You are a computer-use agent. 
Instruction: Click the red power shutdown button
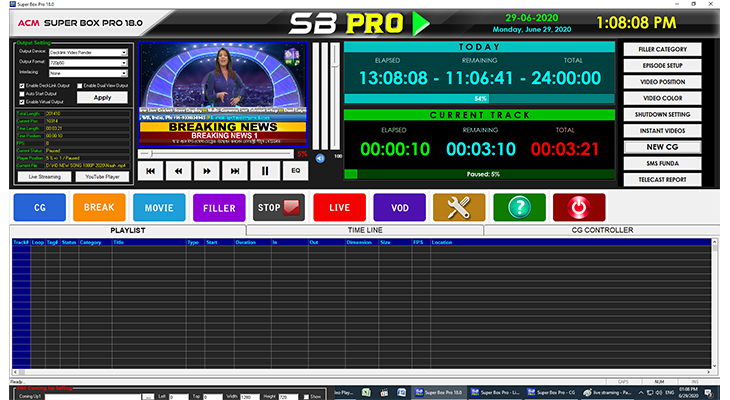[579, 208]
